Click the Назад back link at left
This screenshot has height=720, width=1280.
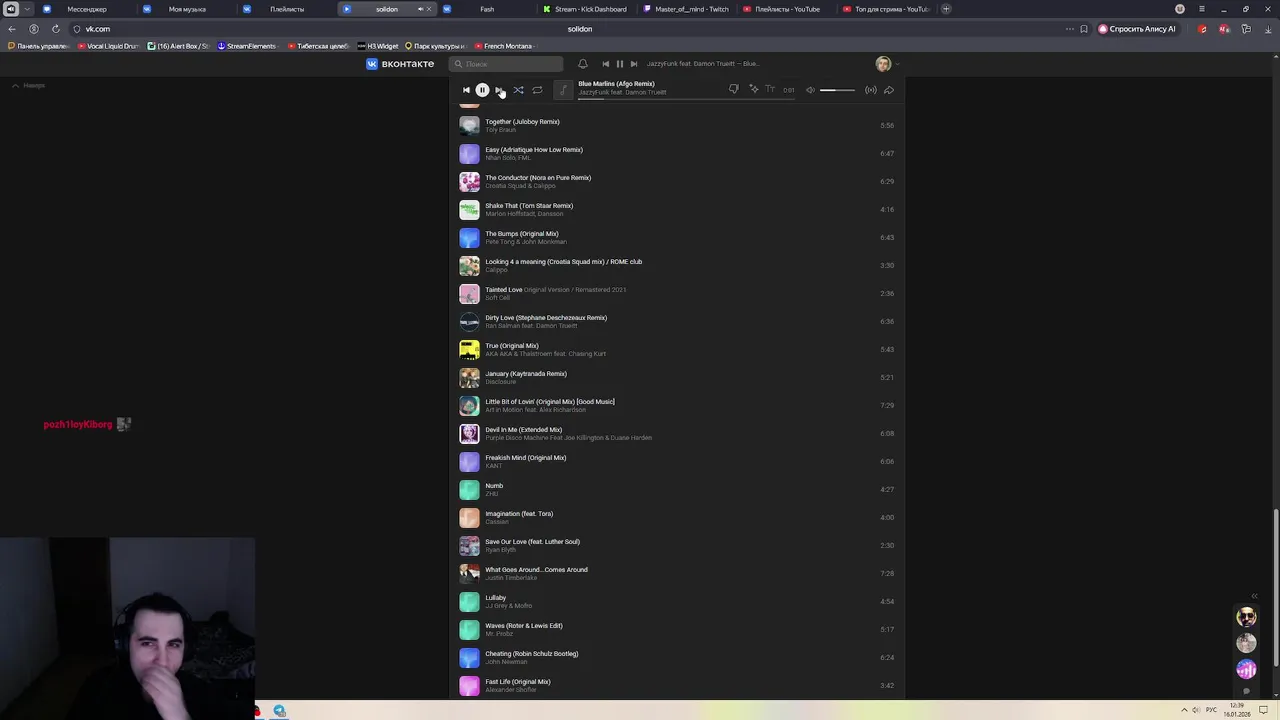tap(29, 86)
